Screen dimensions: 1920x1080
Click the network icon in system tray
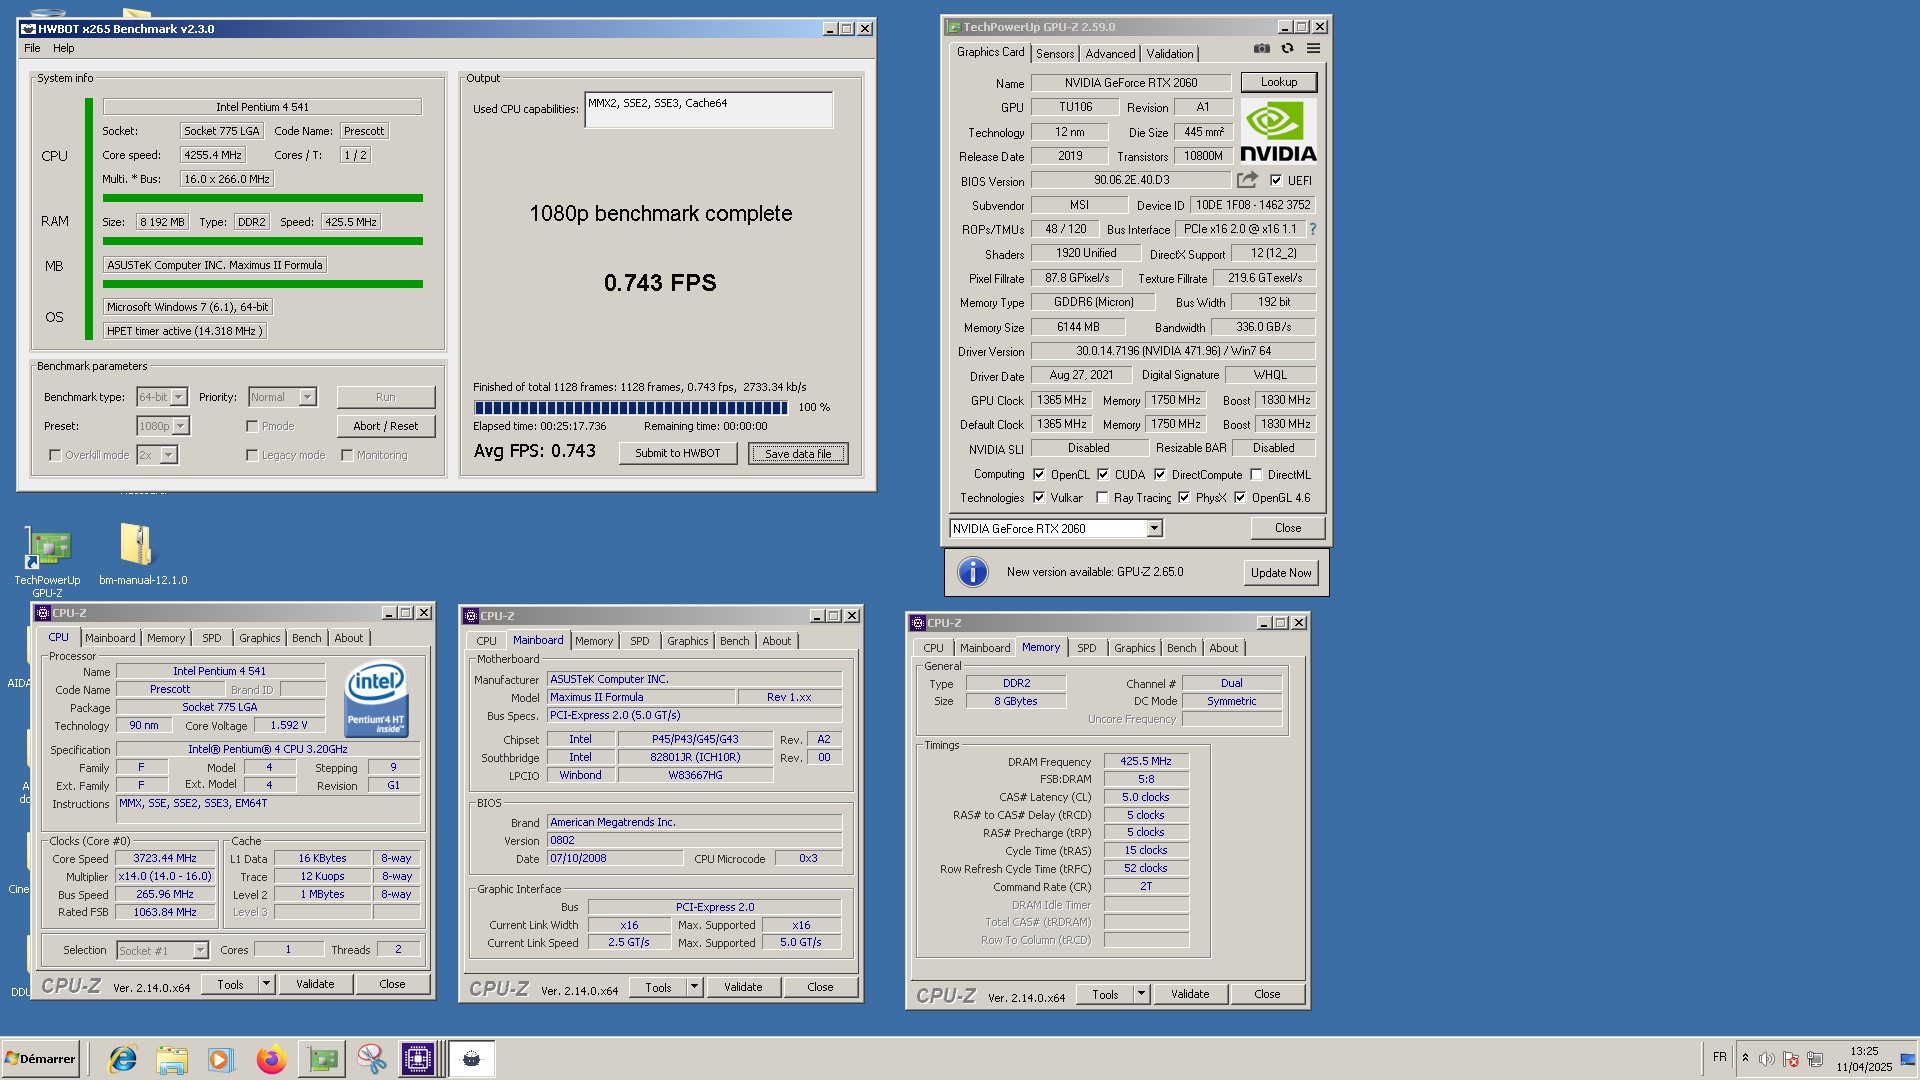[1815, 1059]
